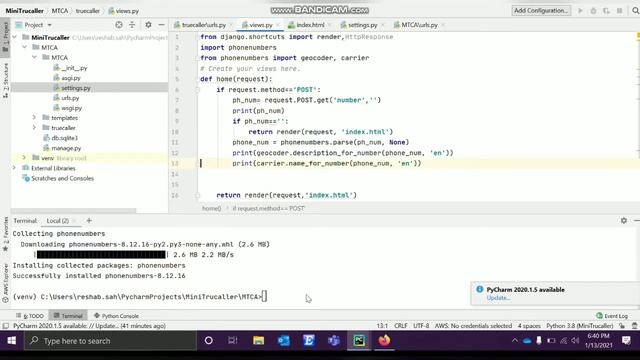Viewport: 640px width, 360px height.
Task: Click PyCharm icon on taskbar
Action: click(359, 340)
